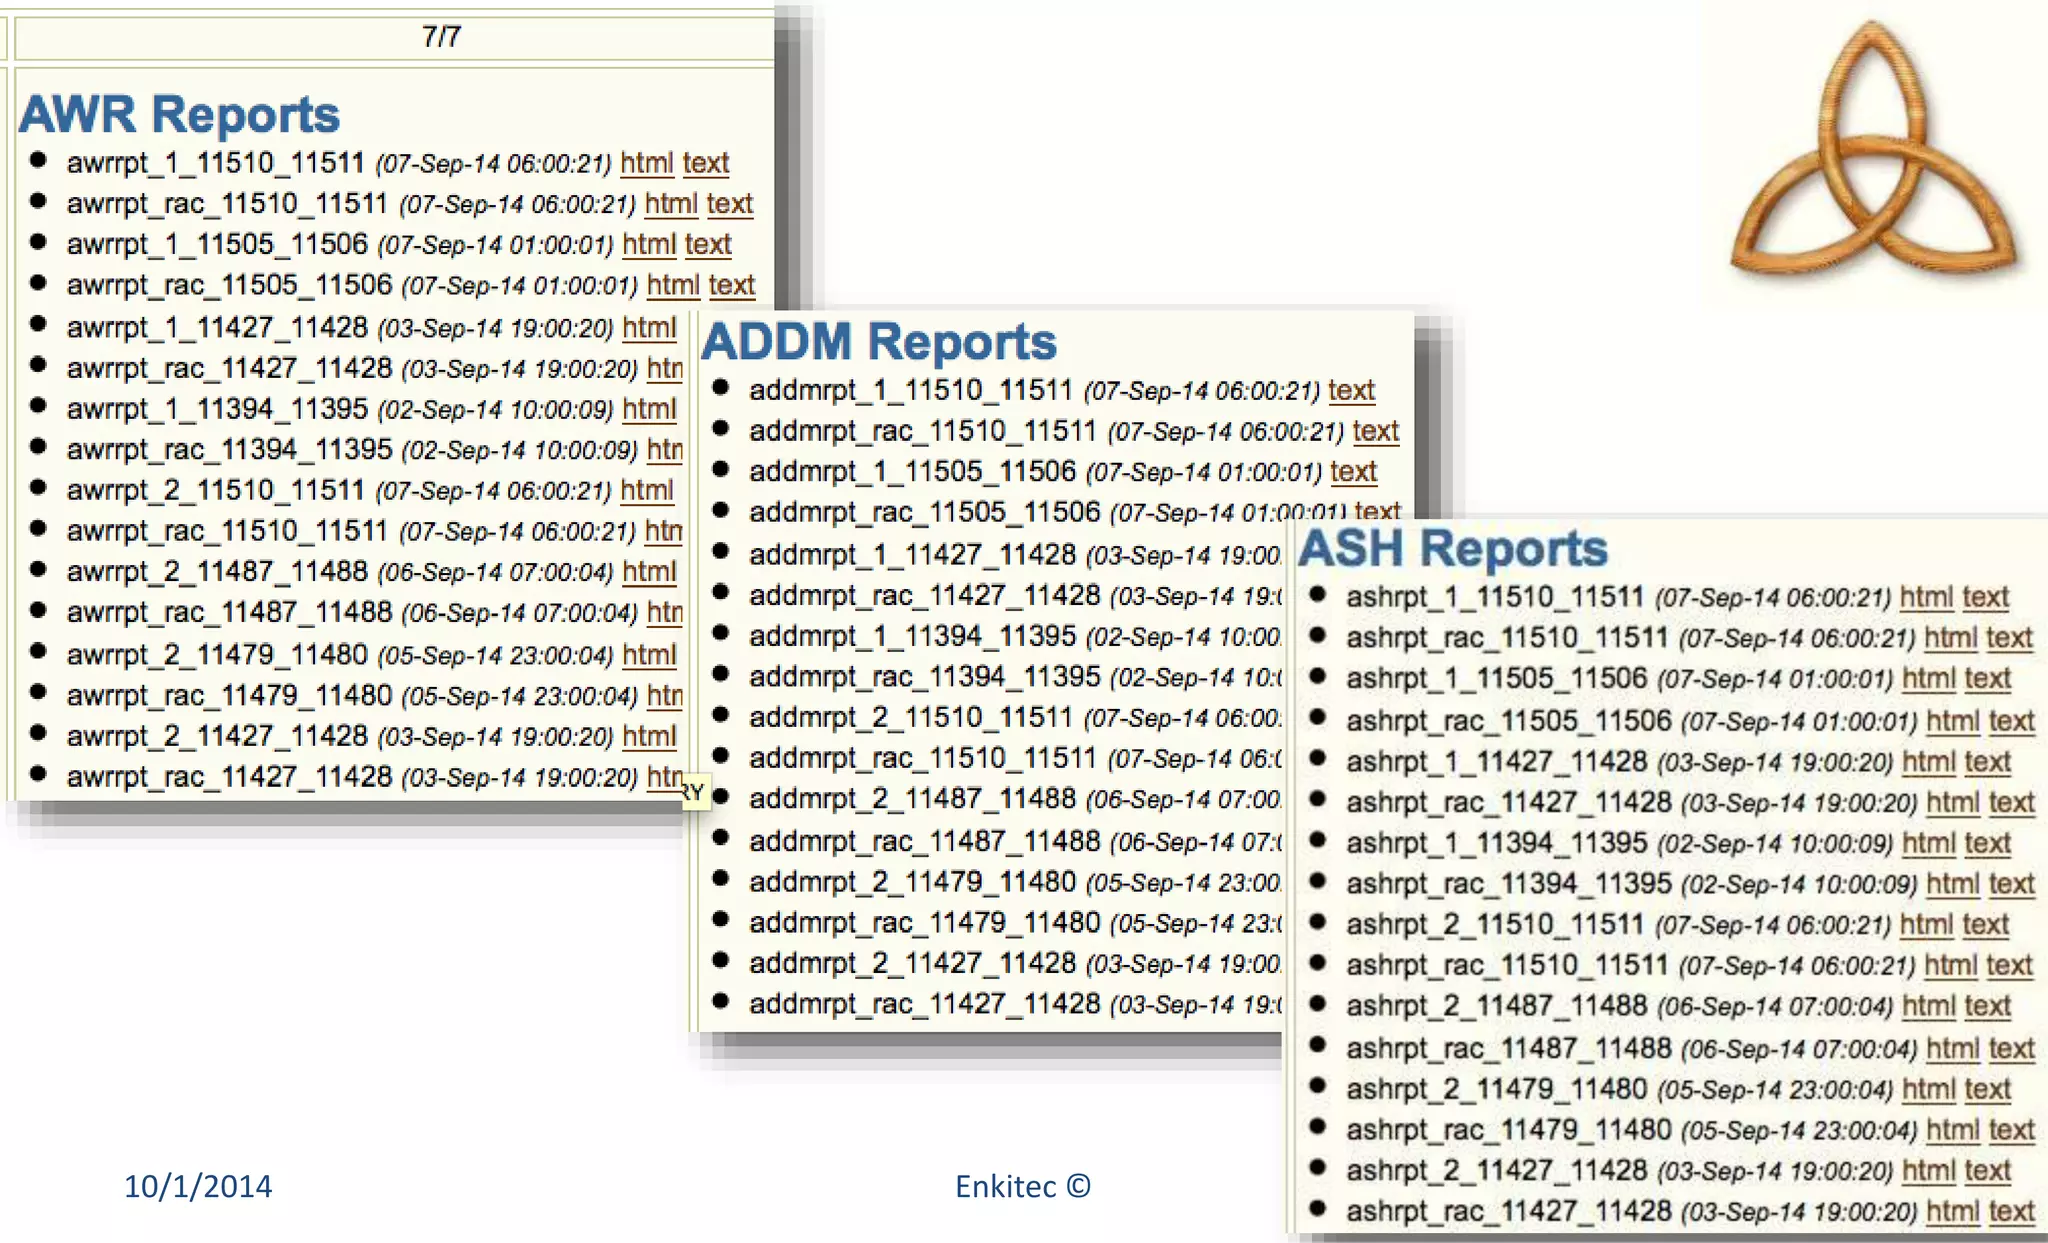Open html link for ashrpt_1_11510_11511

coord(1926,598)
